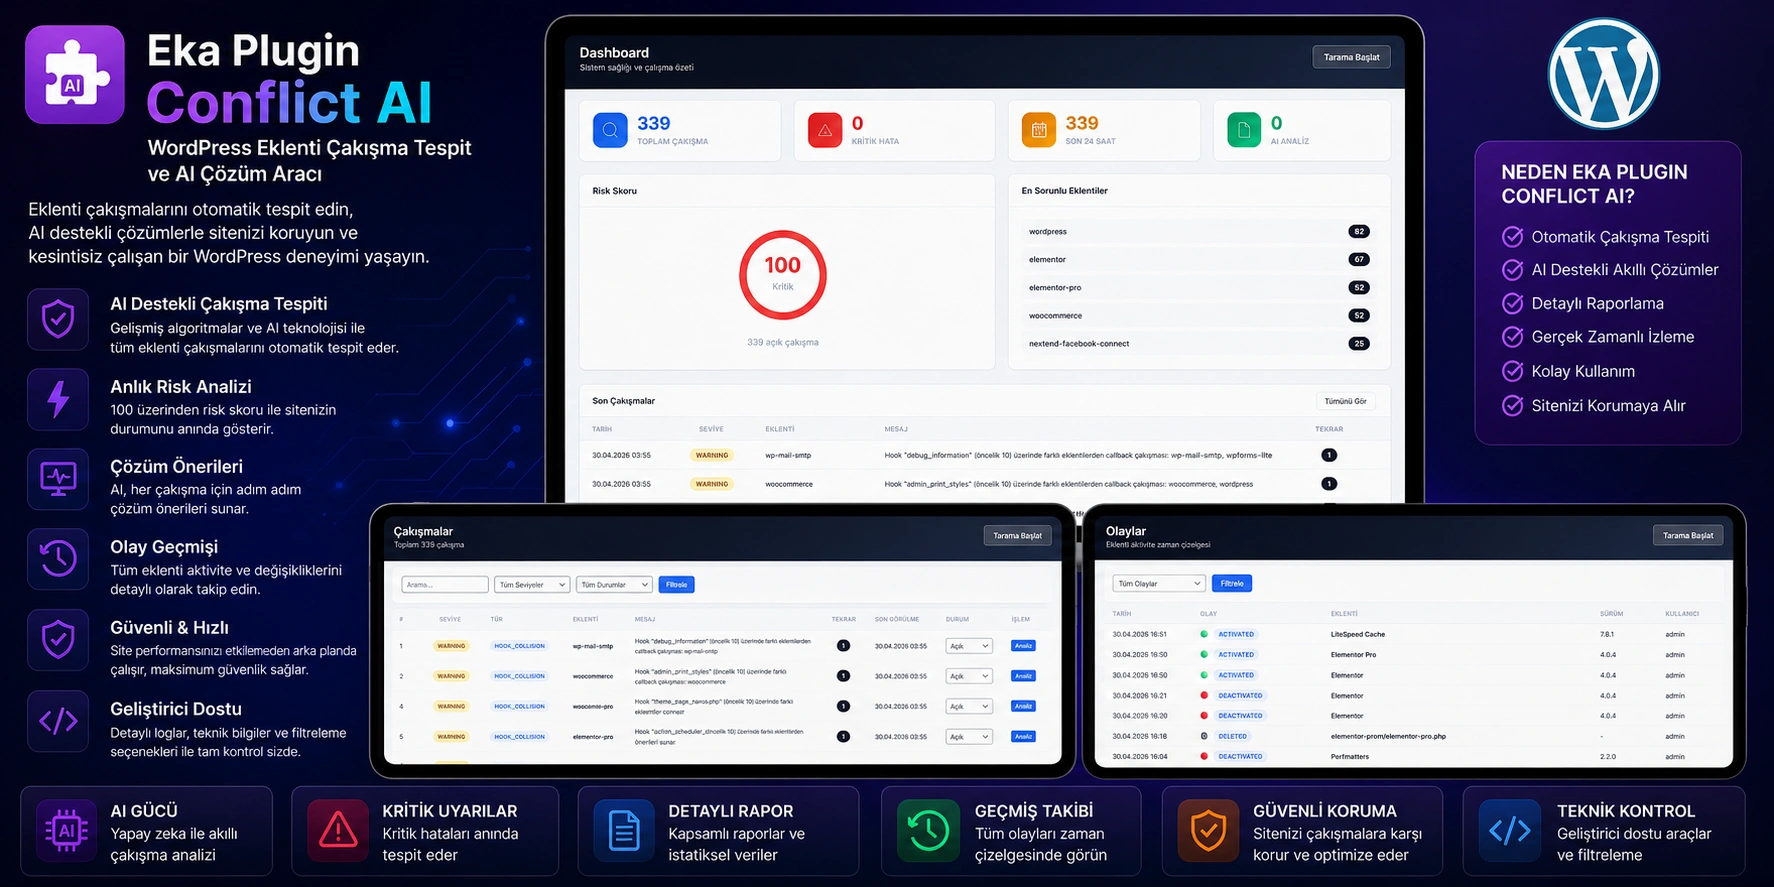Click the Eka Plugin puzzle-piece AI logo

75,75
